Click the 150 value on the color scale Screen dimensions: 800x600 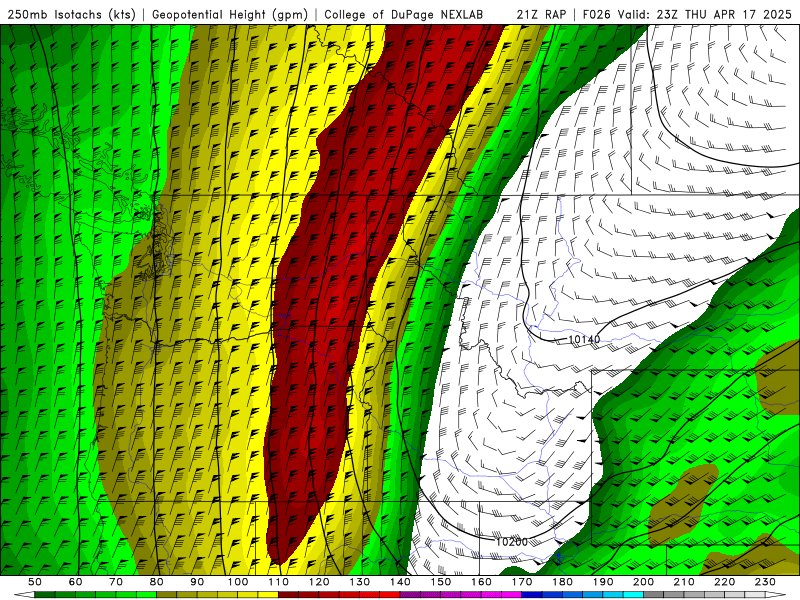tap(441, 582)
